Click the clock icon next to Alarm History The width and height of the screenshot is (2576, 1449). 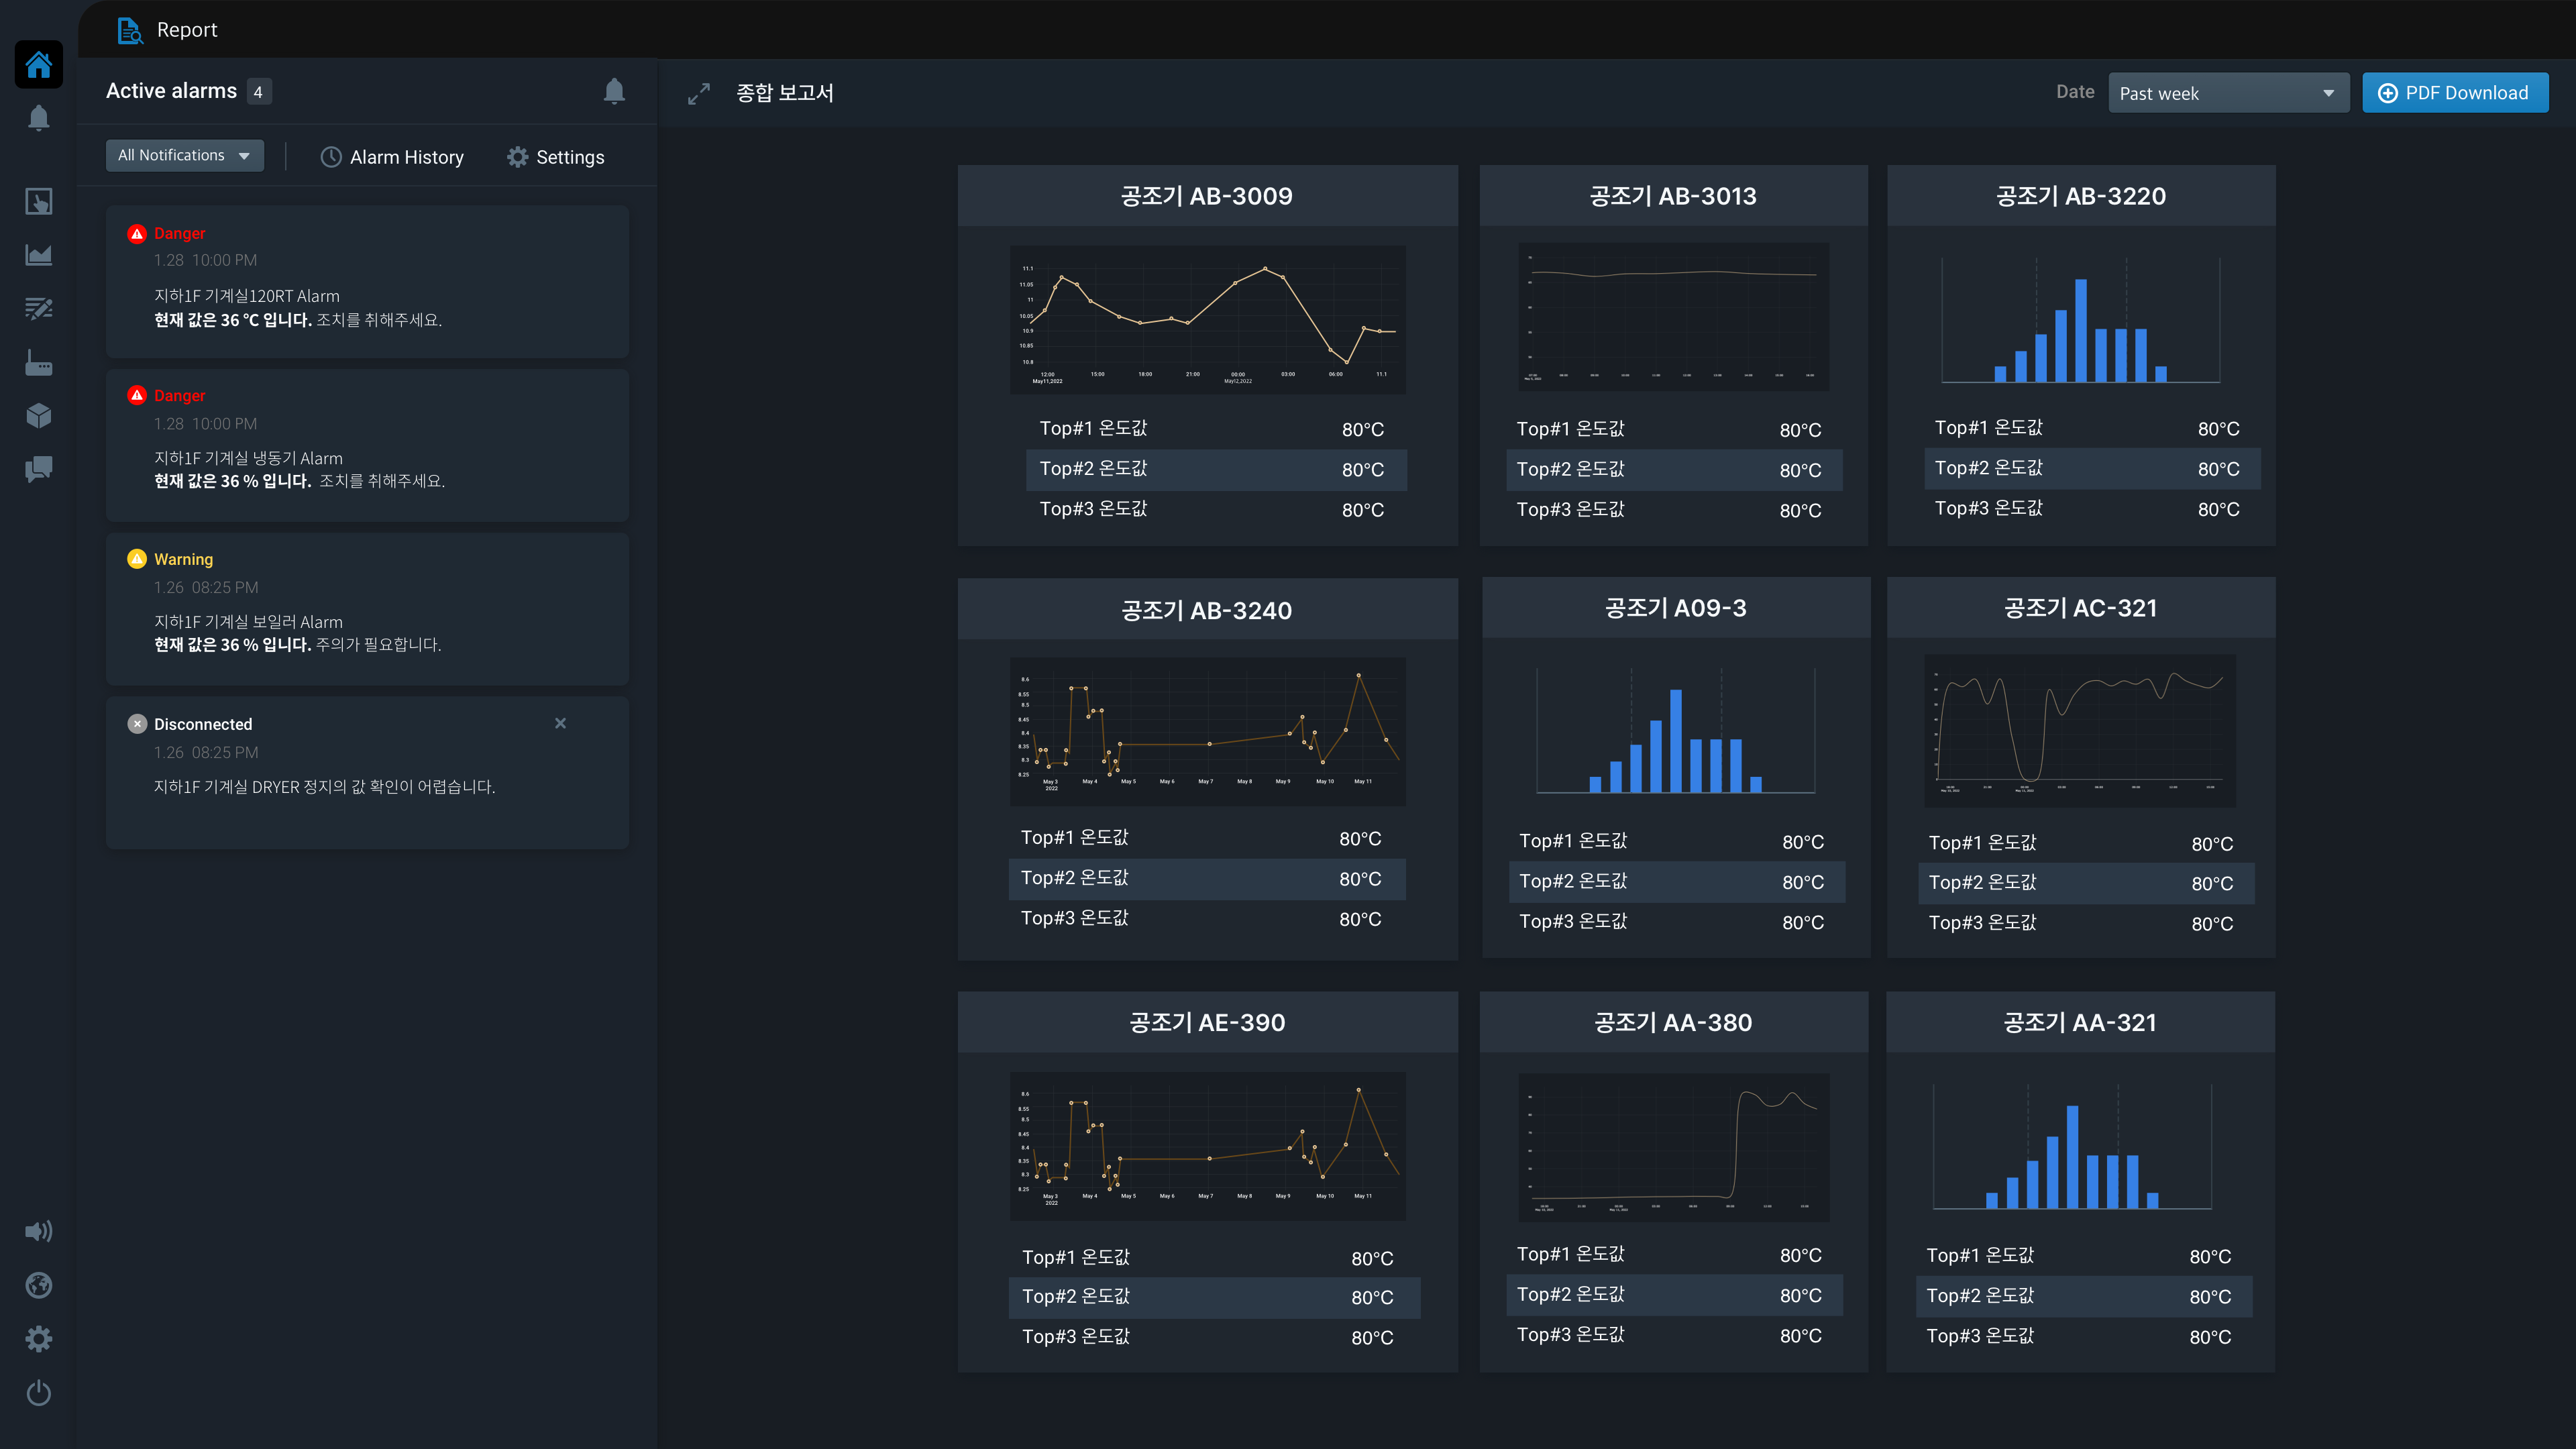pyautogui.click(x=331, y=157)
